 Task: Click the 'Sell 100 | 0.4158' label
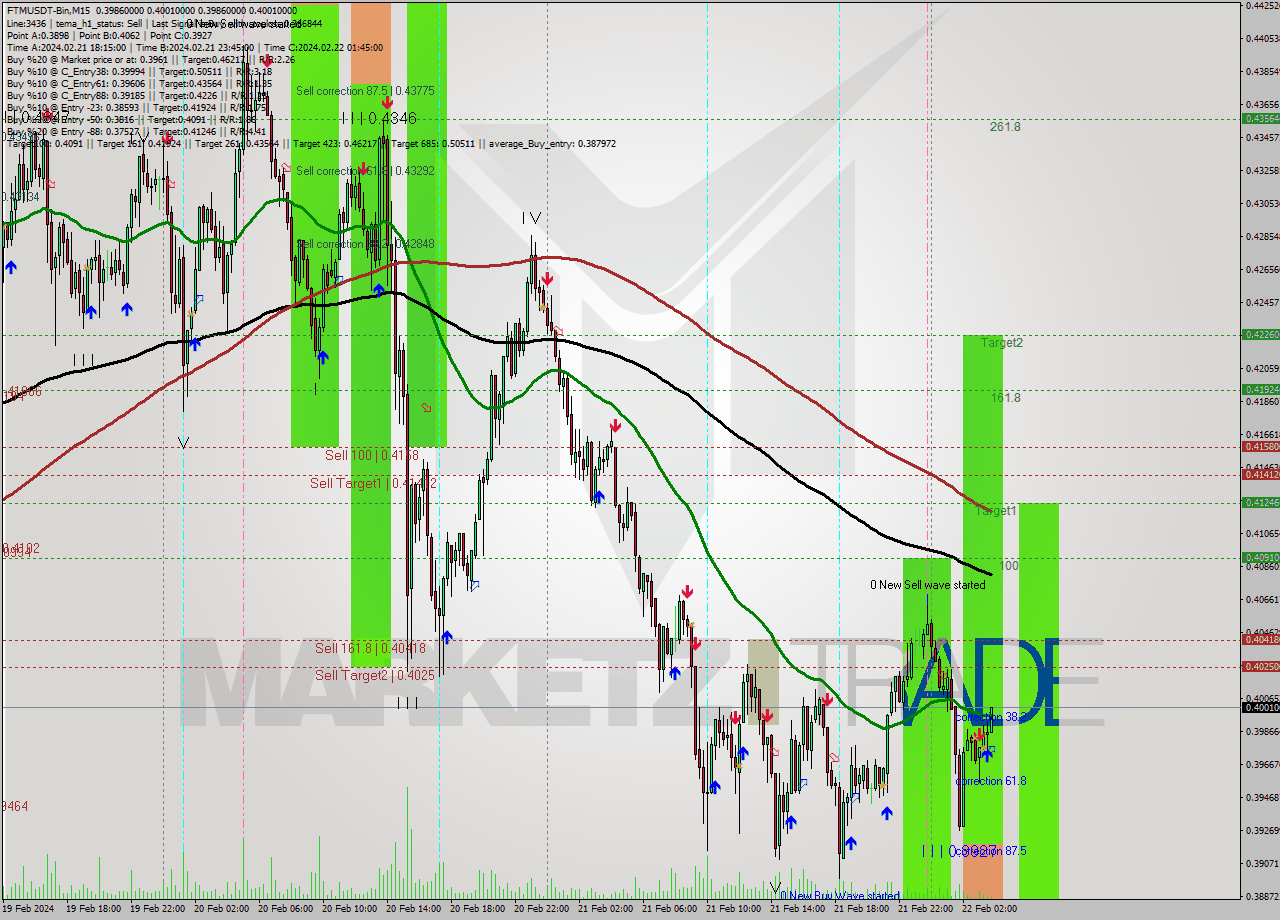372,455
